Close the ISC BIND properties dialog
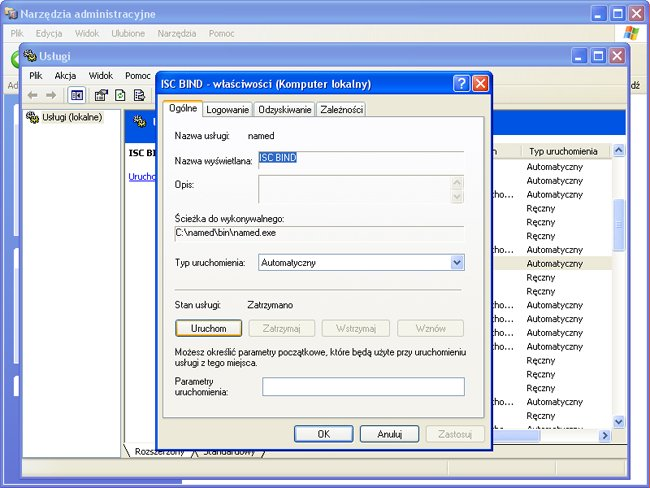 pos(480,84)
